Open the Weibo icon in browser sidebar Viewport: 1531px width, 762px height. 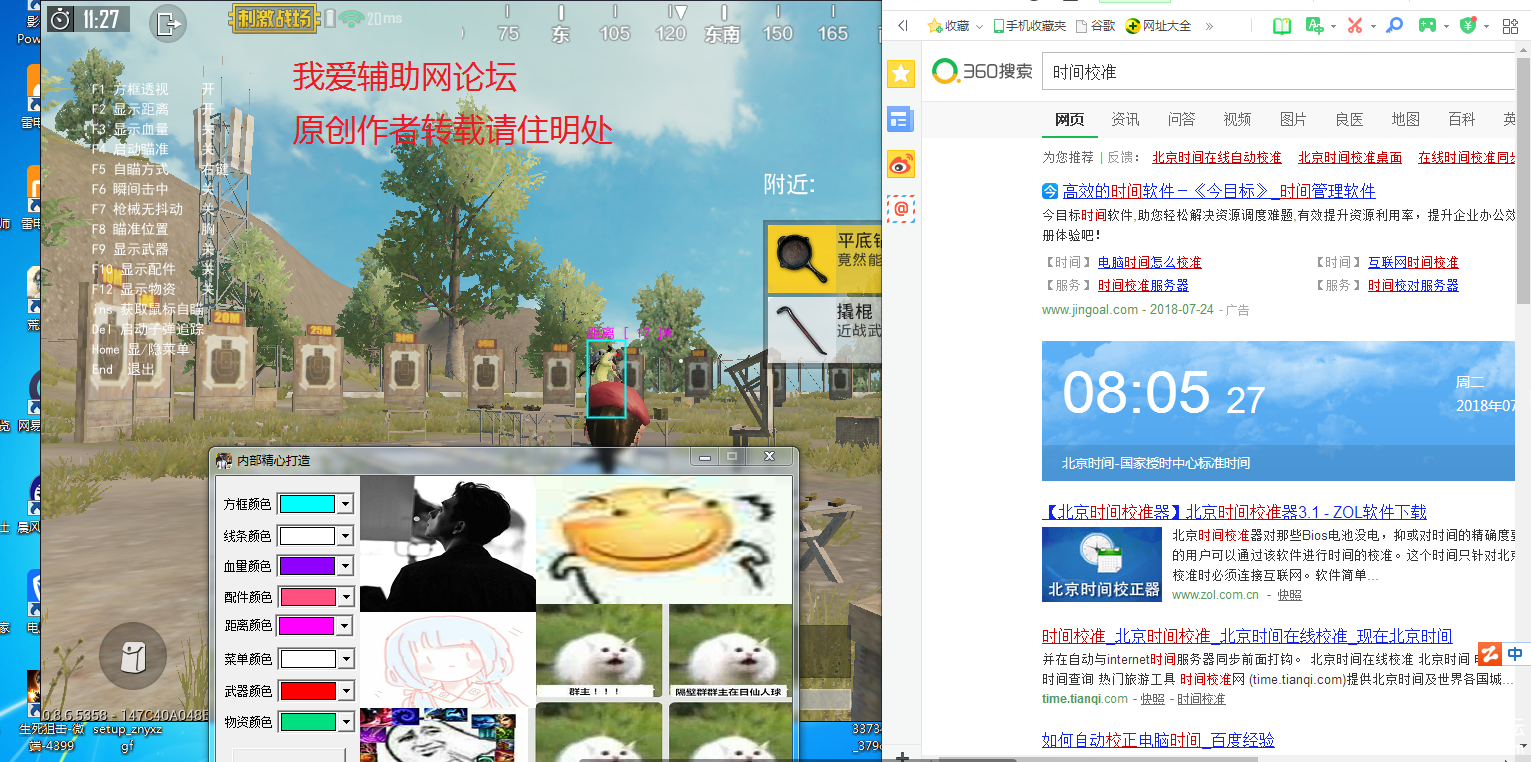[x=901, y=165]
